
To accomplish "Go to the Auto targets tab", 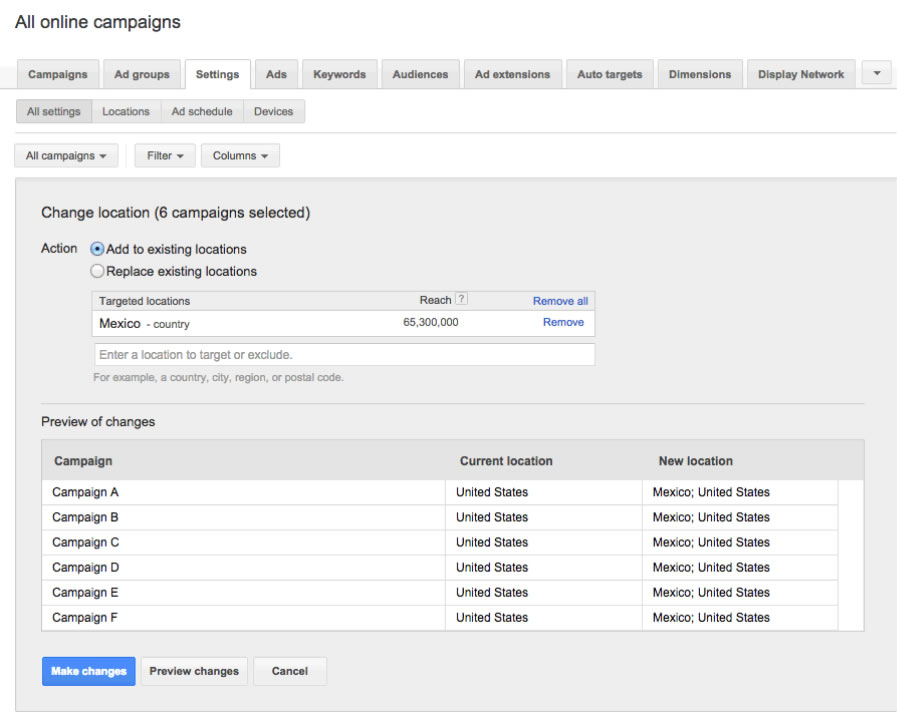I will pos(610,74).
